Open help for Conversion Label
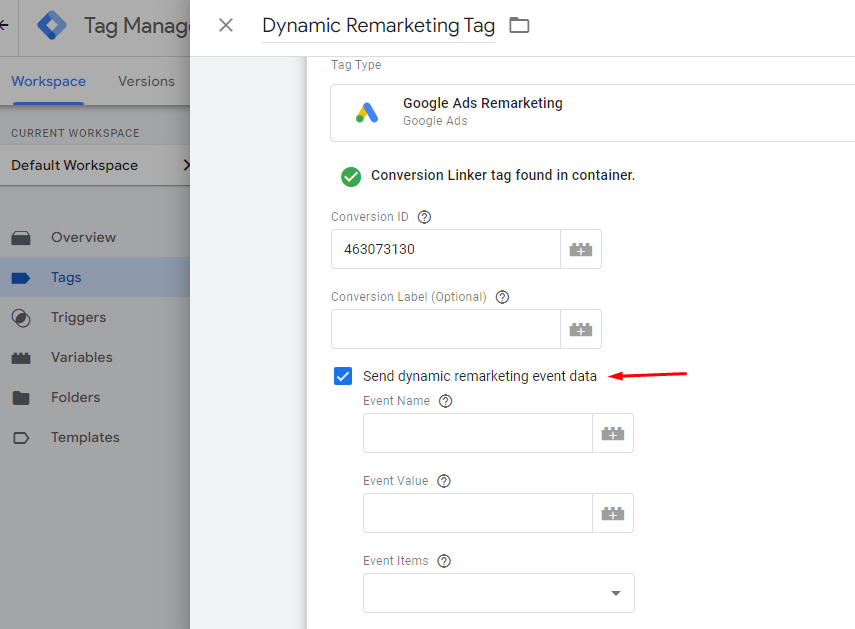This screenshot has height=629, width=855. click(x=502, y=297)
